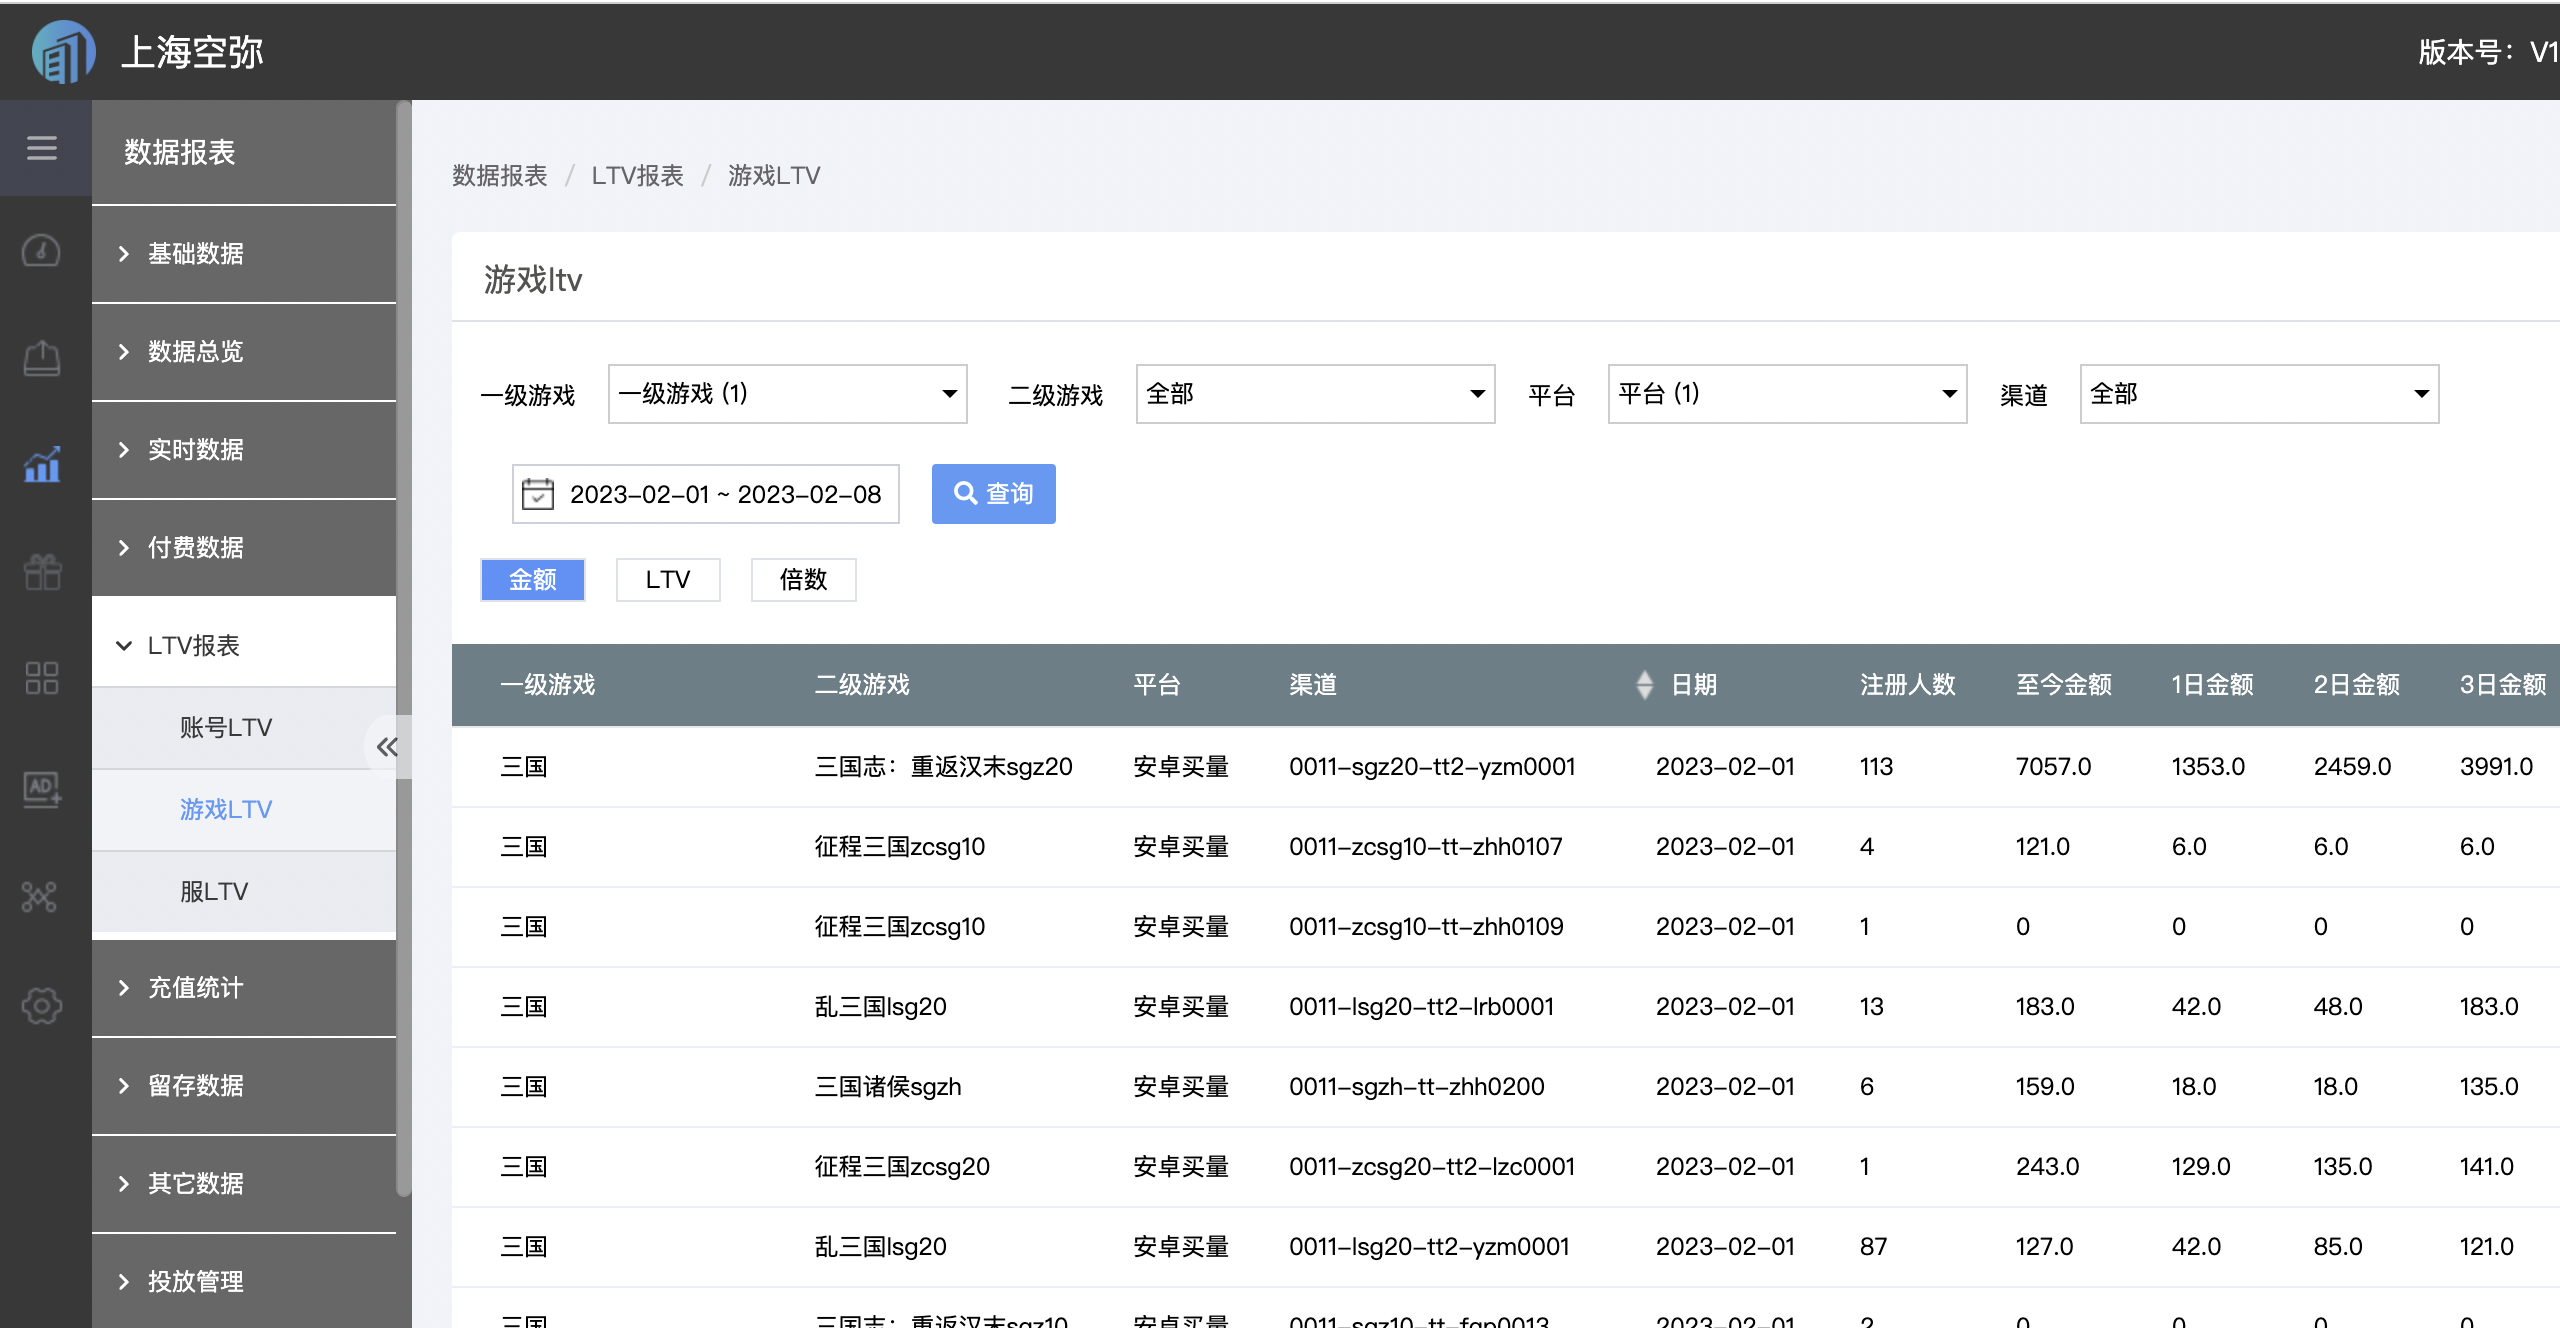Expand 数据总览 menu section

(244, 352)
